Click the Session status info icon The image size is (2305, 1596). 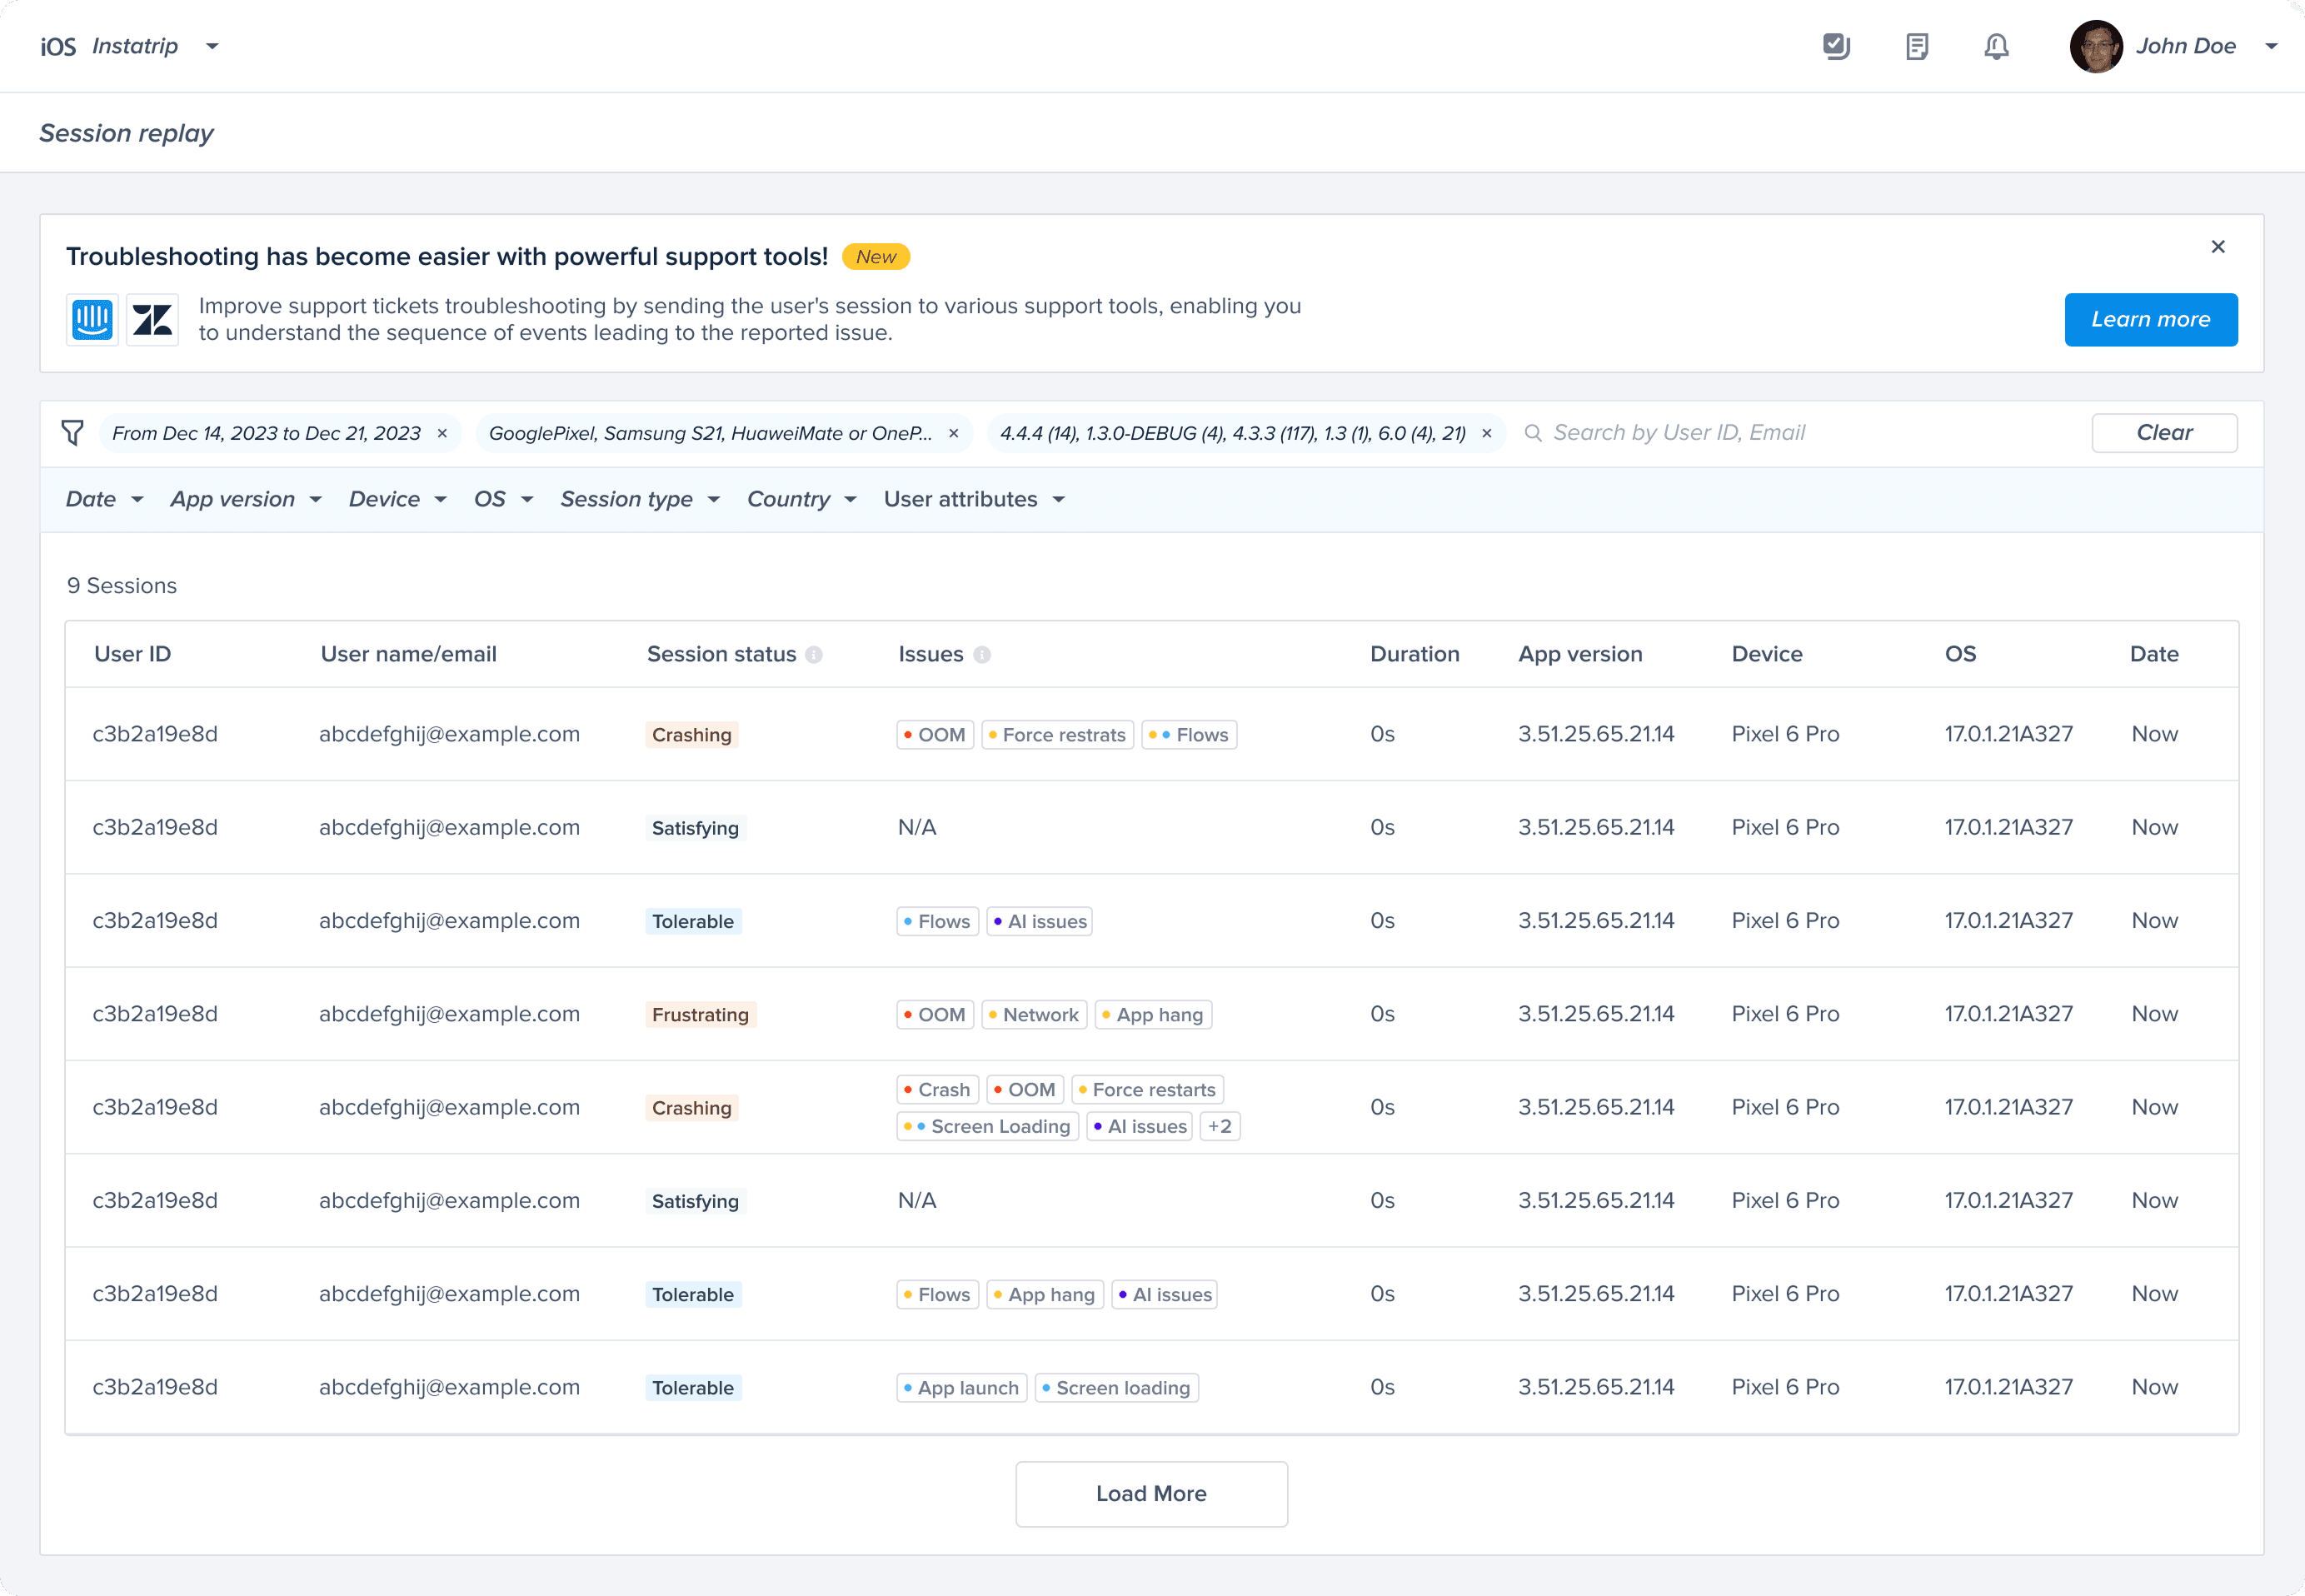point(814,655)
